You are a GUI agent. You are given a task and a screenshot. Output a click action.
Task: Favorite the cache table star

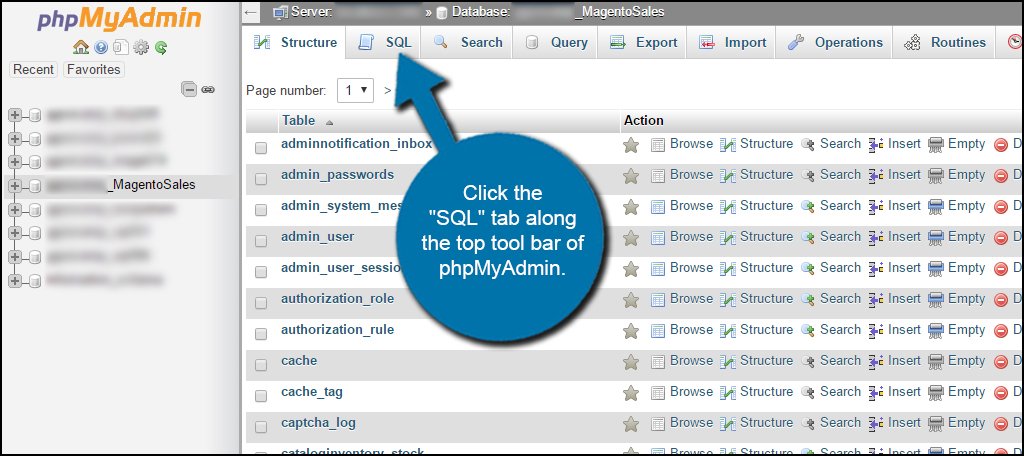click(631, 362)
